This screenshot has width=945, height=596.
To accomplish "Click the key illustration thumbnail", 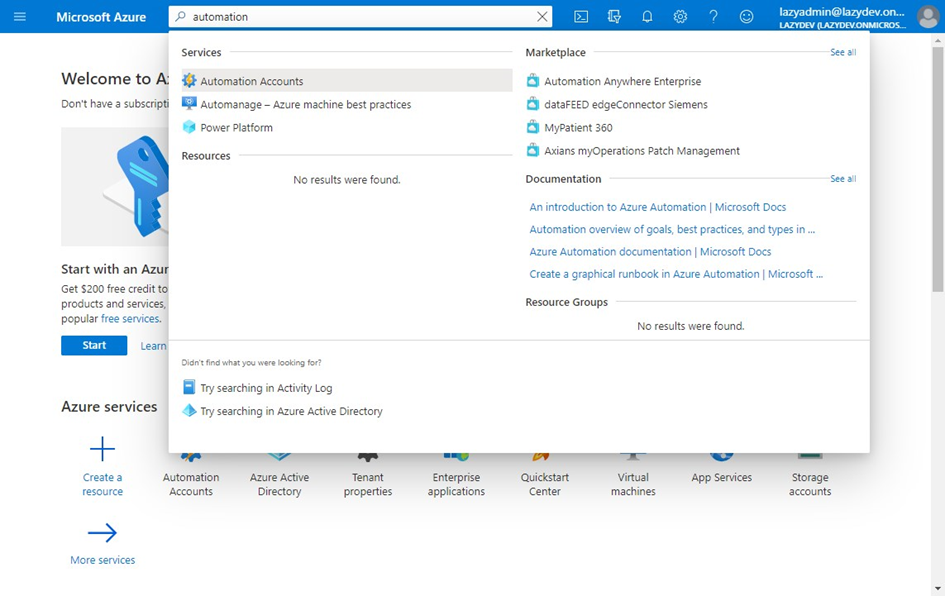I will 115,186.
